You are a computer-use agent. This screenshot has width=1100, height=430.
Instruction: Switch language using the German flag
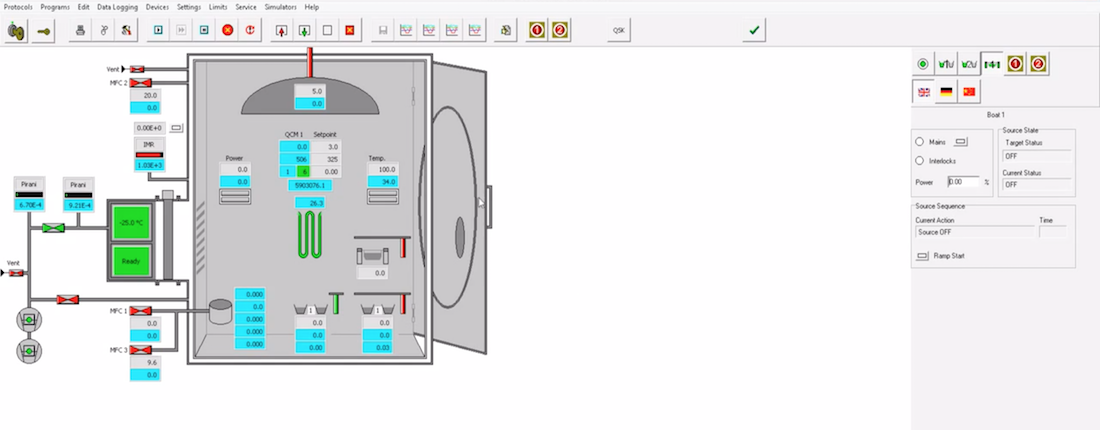pyautogui.click(x=946, y=91)
